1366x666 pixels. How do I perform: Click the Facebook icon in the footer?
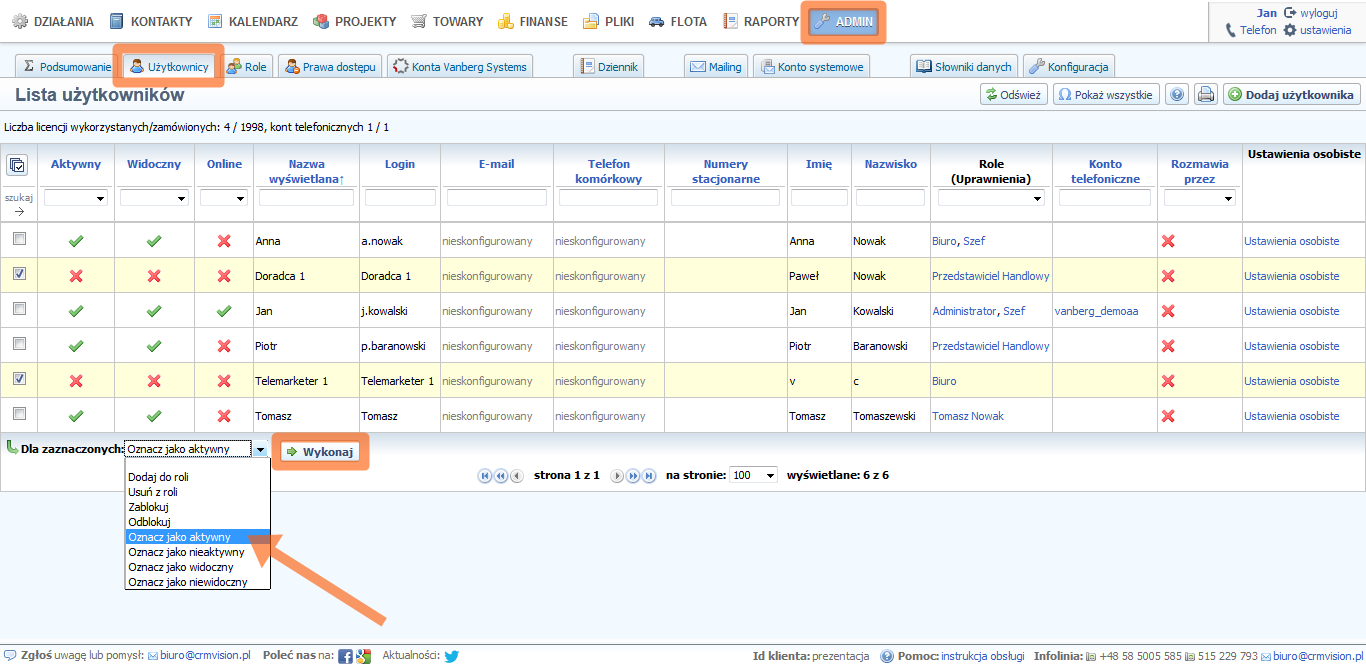click(x=345, y=656)
